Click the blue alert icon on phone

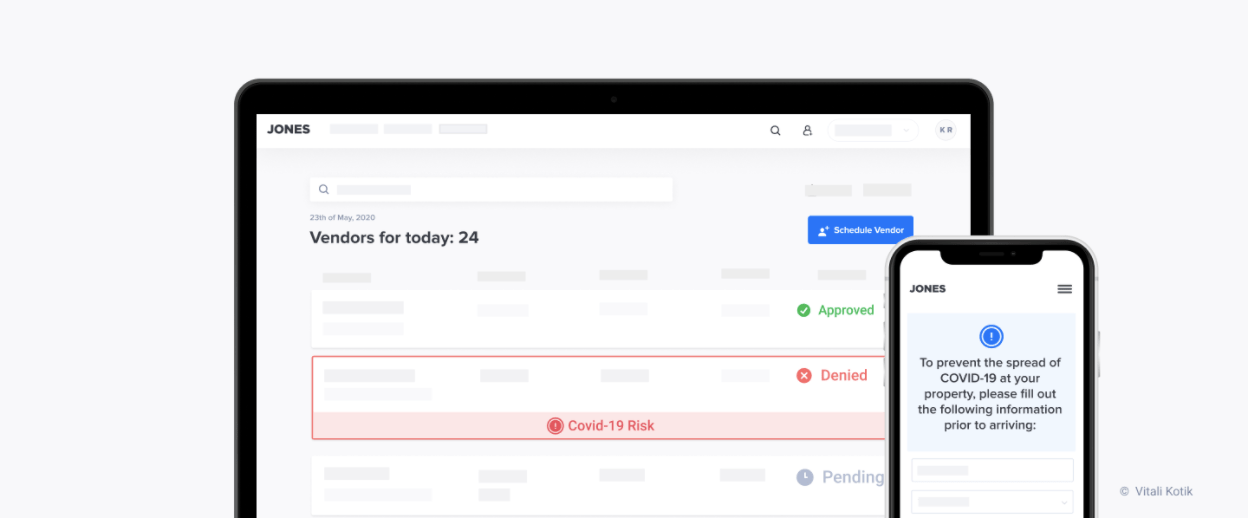point(991,336)
